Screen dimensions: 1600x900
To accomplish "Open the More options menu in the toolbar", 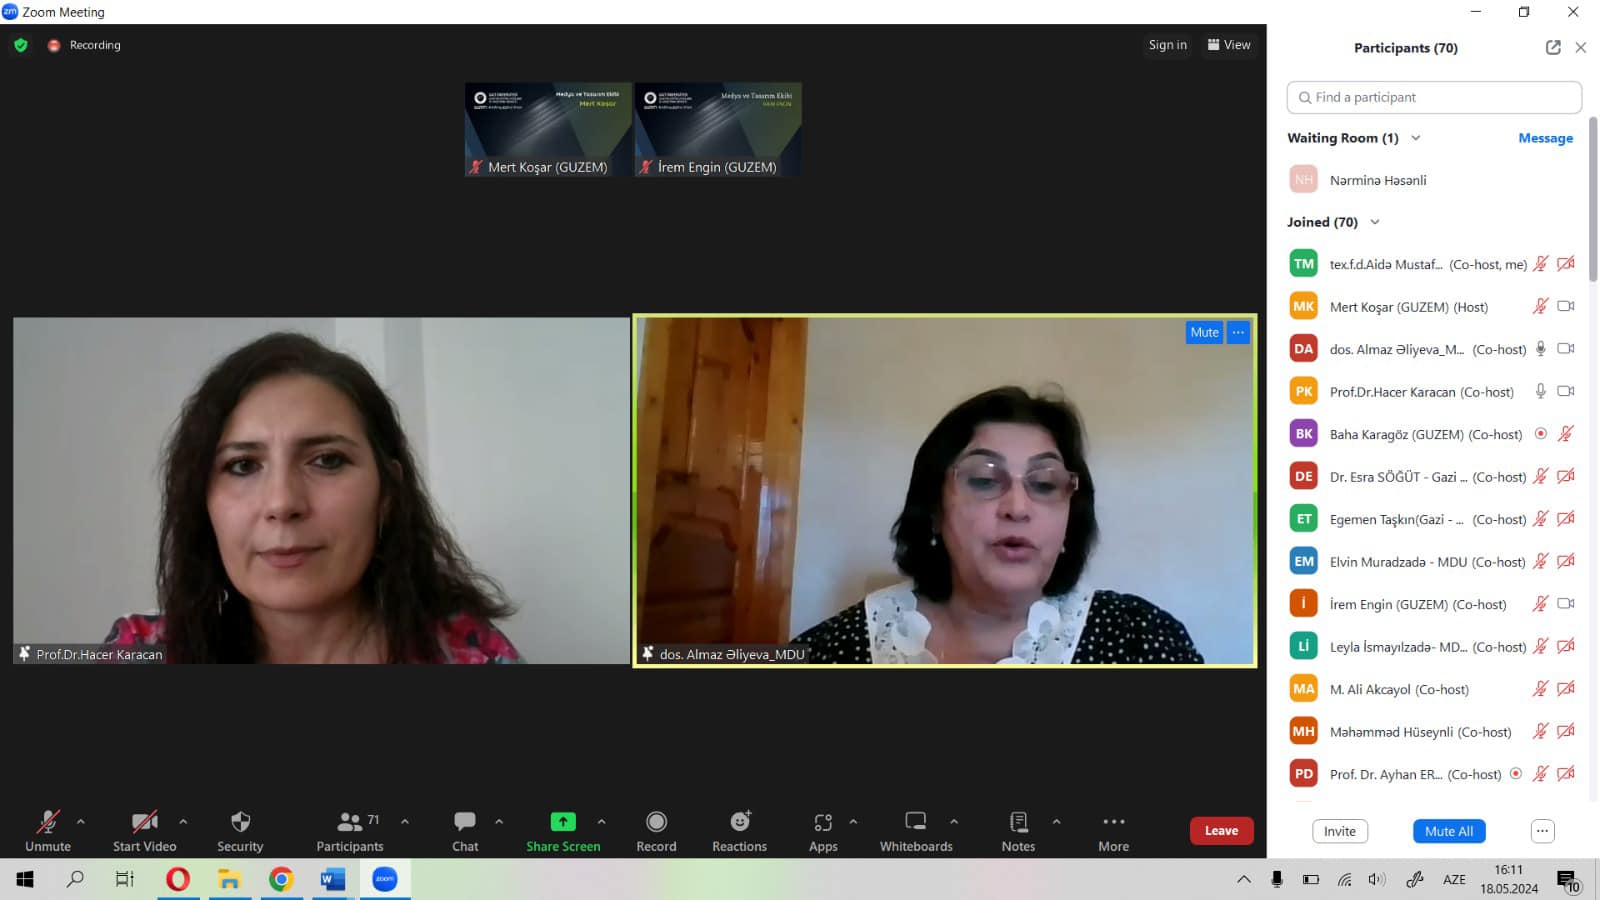I will click(1113, 831).
